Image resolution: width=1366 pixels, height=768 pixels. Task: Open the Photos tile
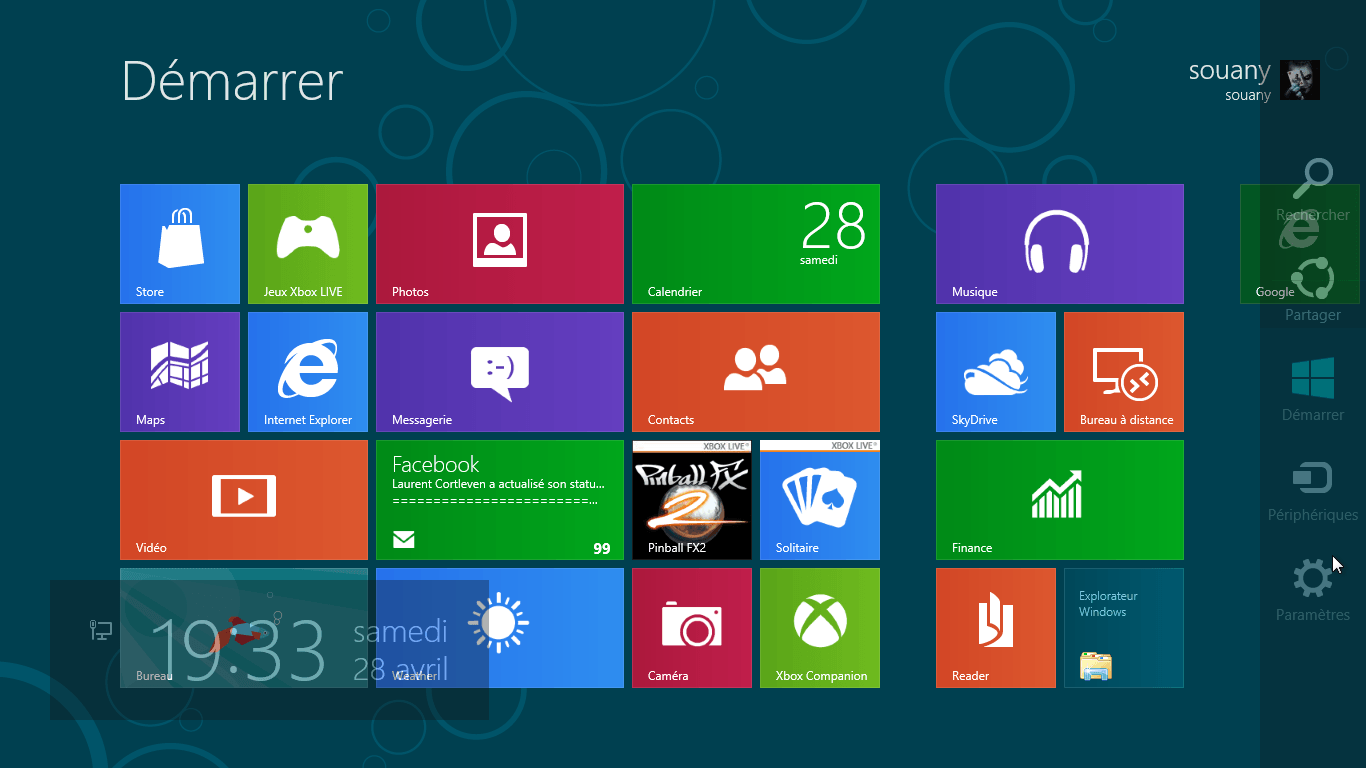(500, 244)
